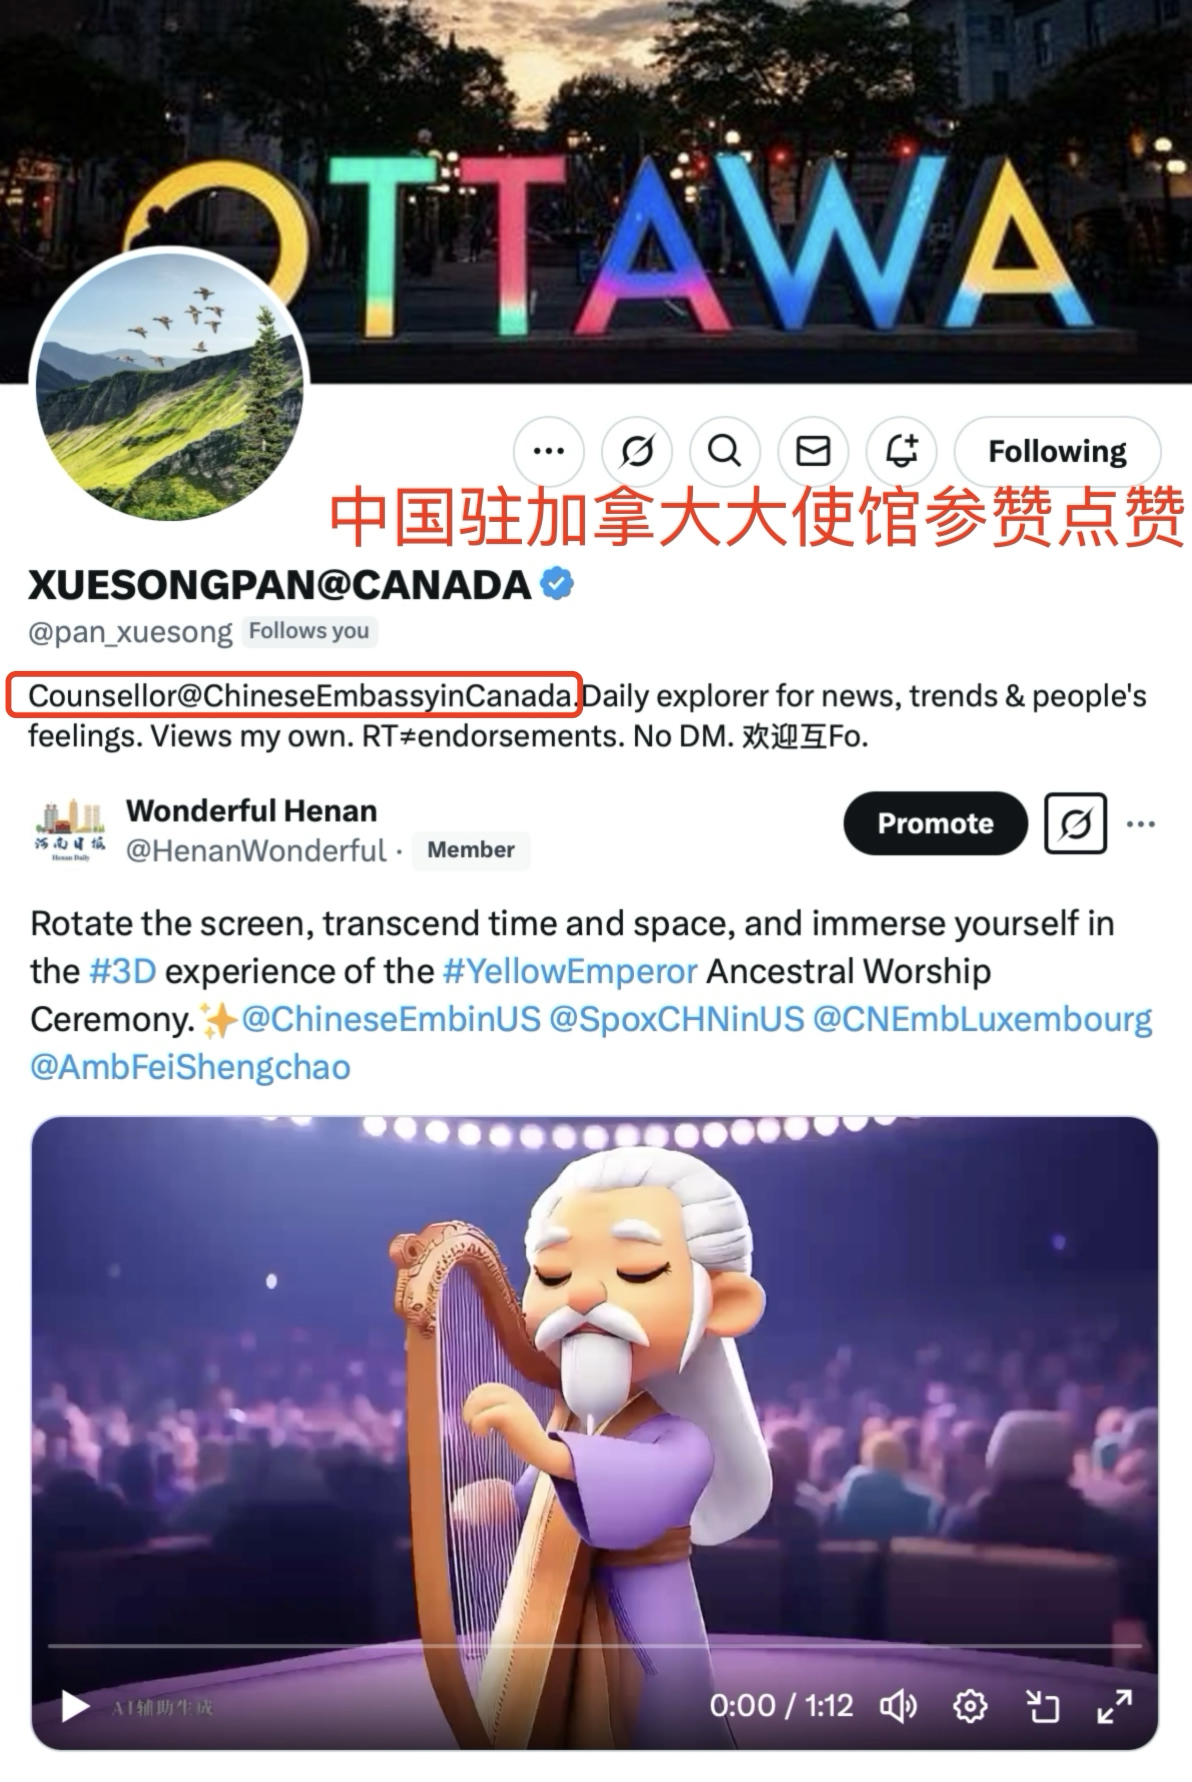Image resolution: width=1192 pixels, height=1782 pixels.
Task: Click the Grok icon beside profile options
Action: point(637,452)
